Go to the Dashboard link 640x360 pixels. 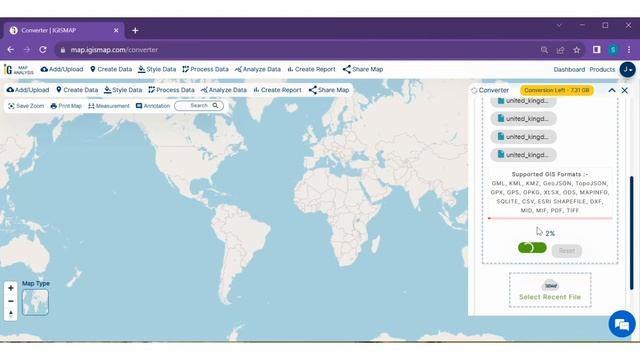point(569,69)
